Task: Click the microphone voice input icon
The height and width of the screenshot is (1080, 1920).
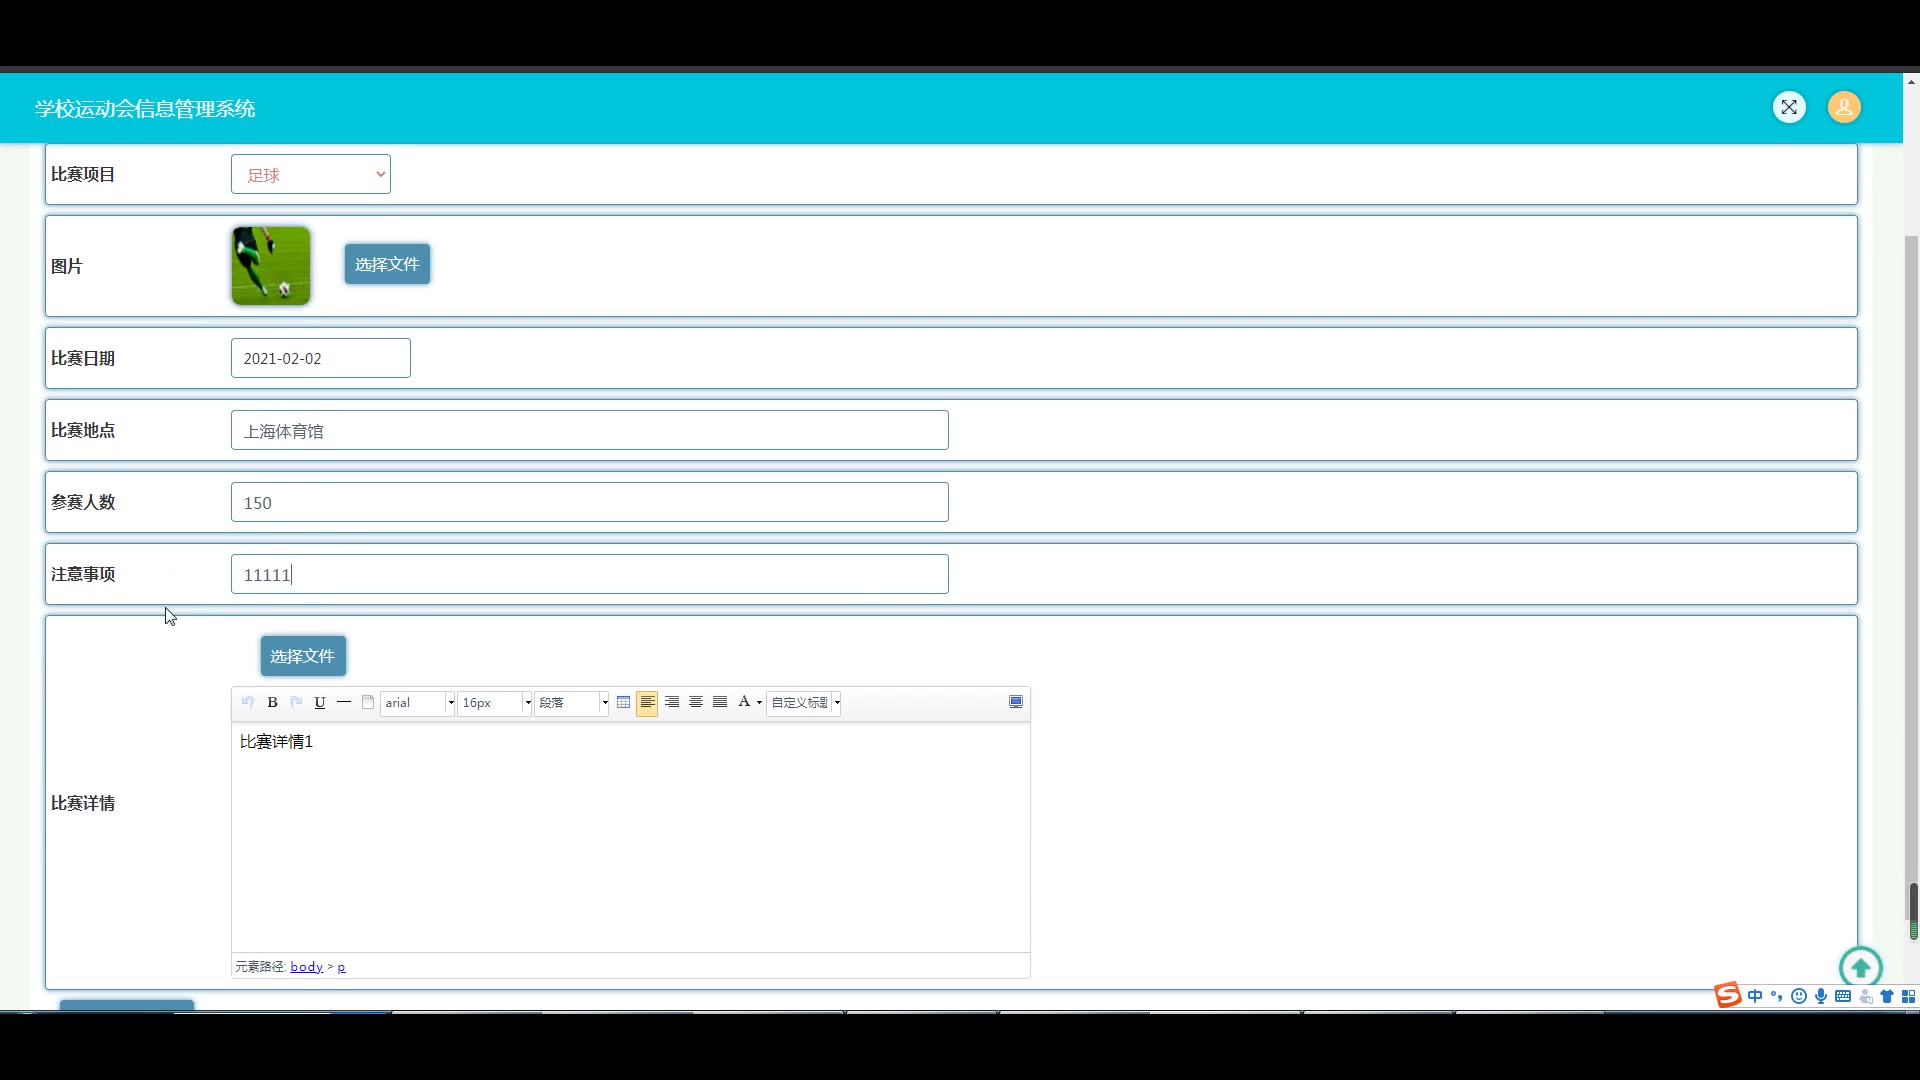Action: click(1821, 996)
